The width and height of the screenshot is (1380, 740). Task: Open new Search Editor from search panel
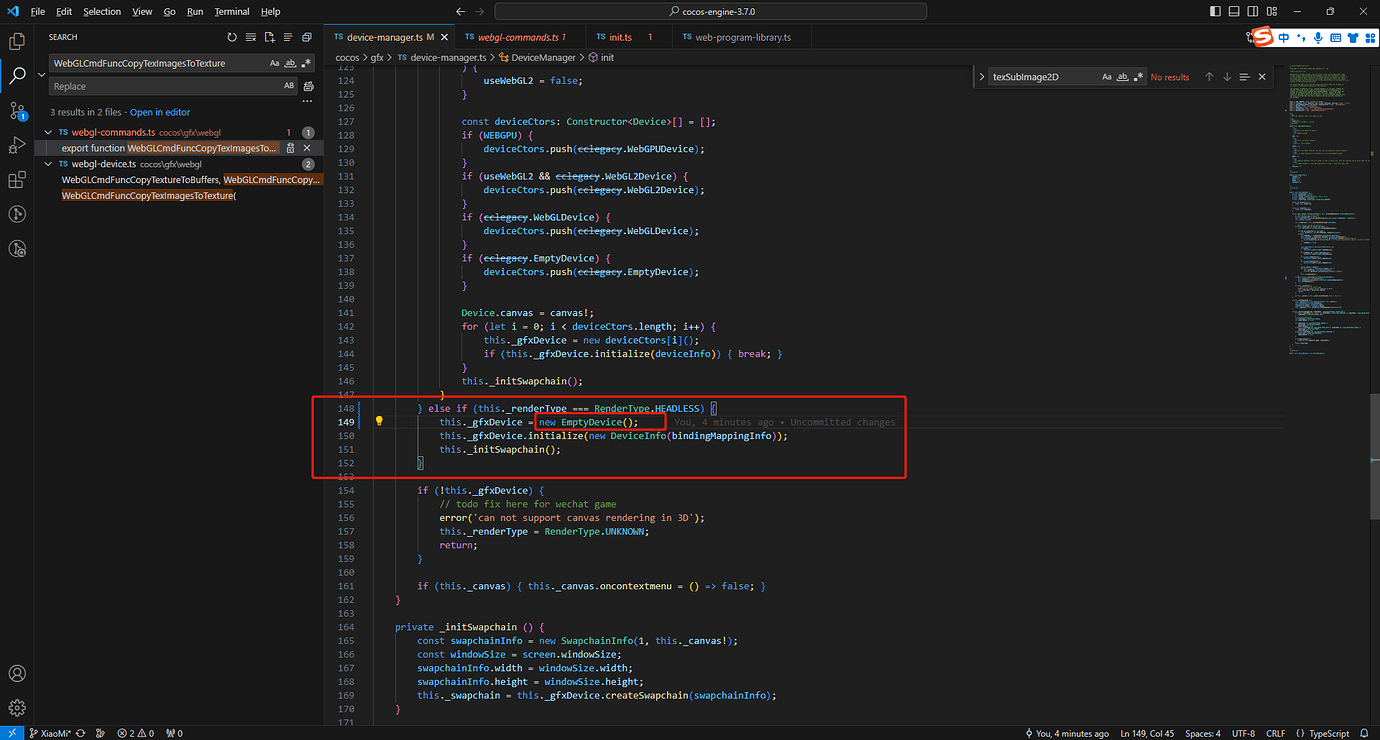click(270, 37)
